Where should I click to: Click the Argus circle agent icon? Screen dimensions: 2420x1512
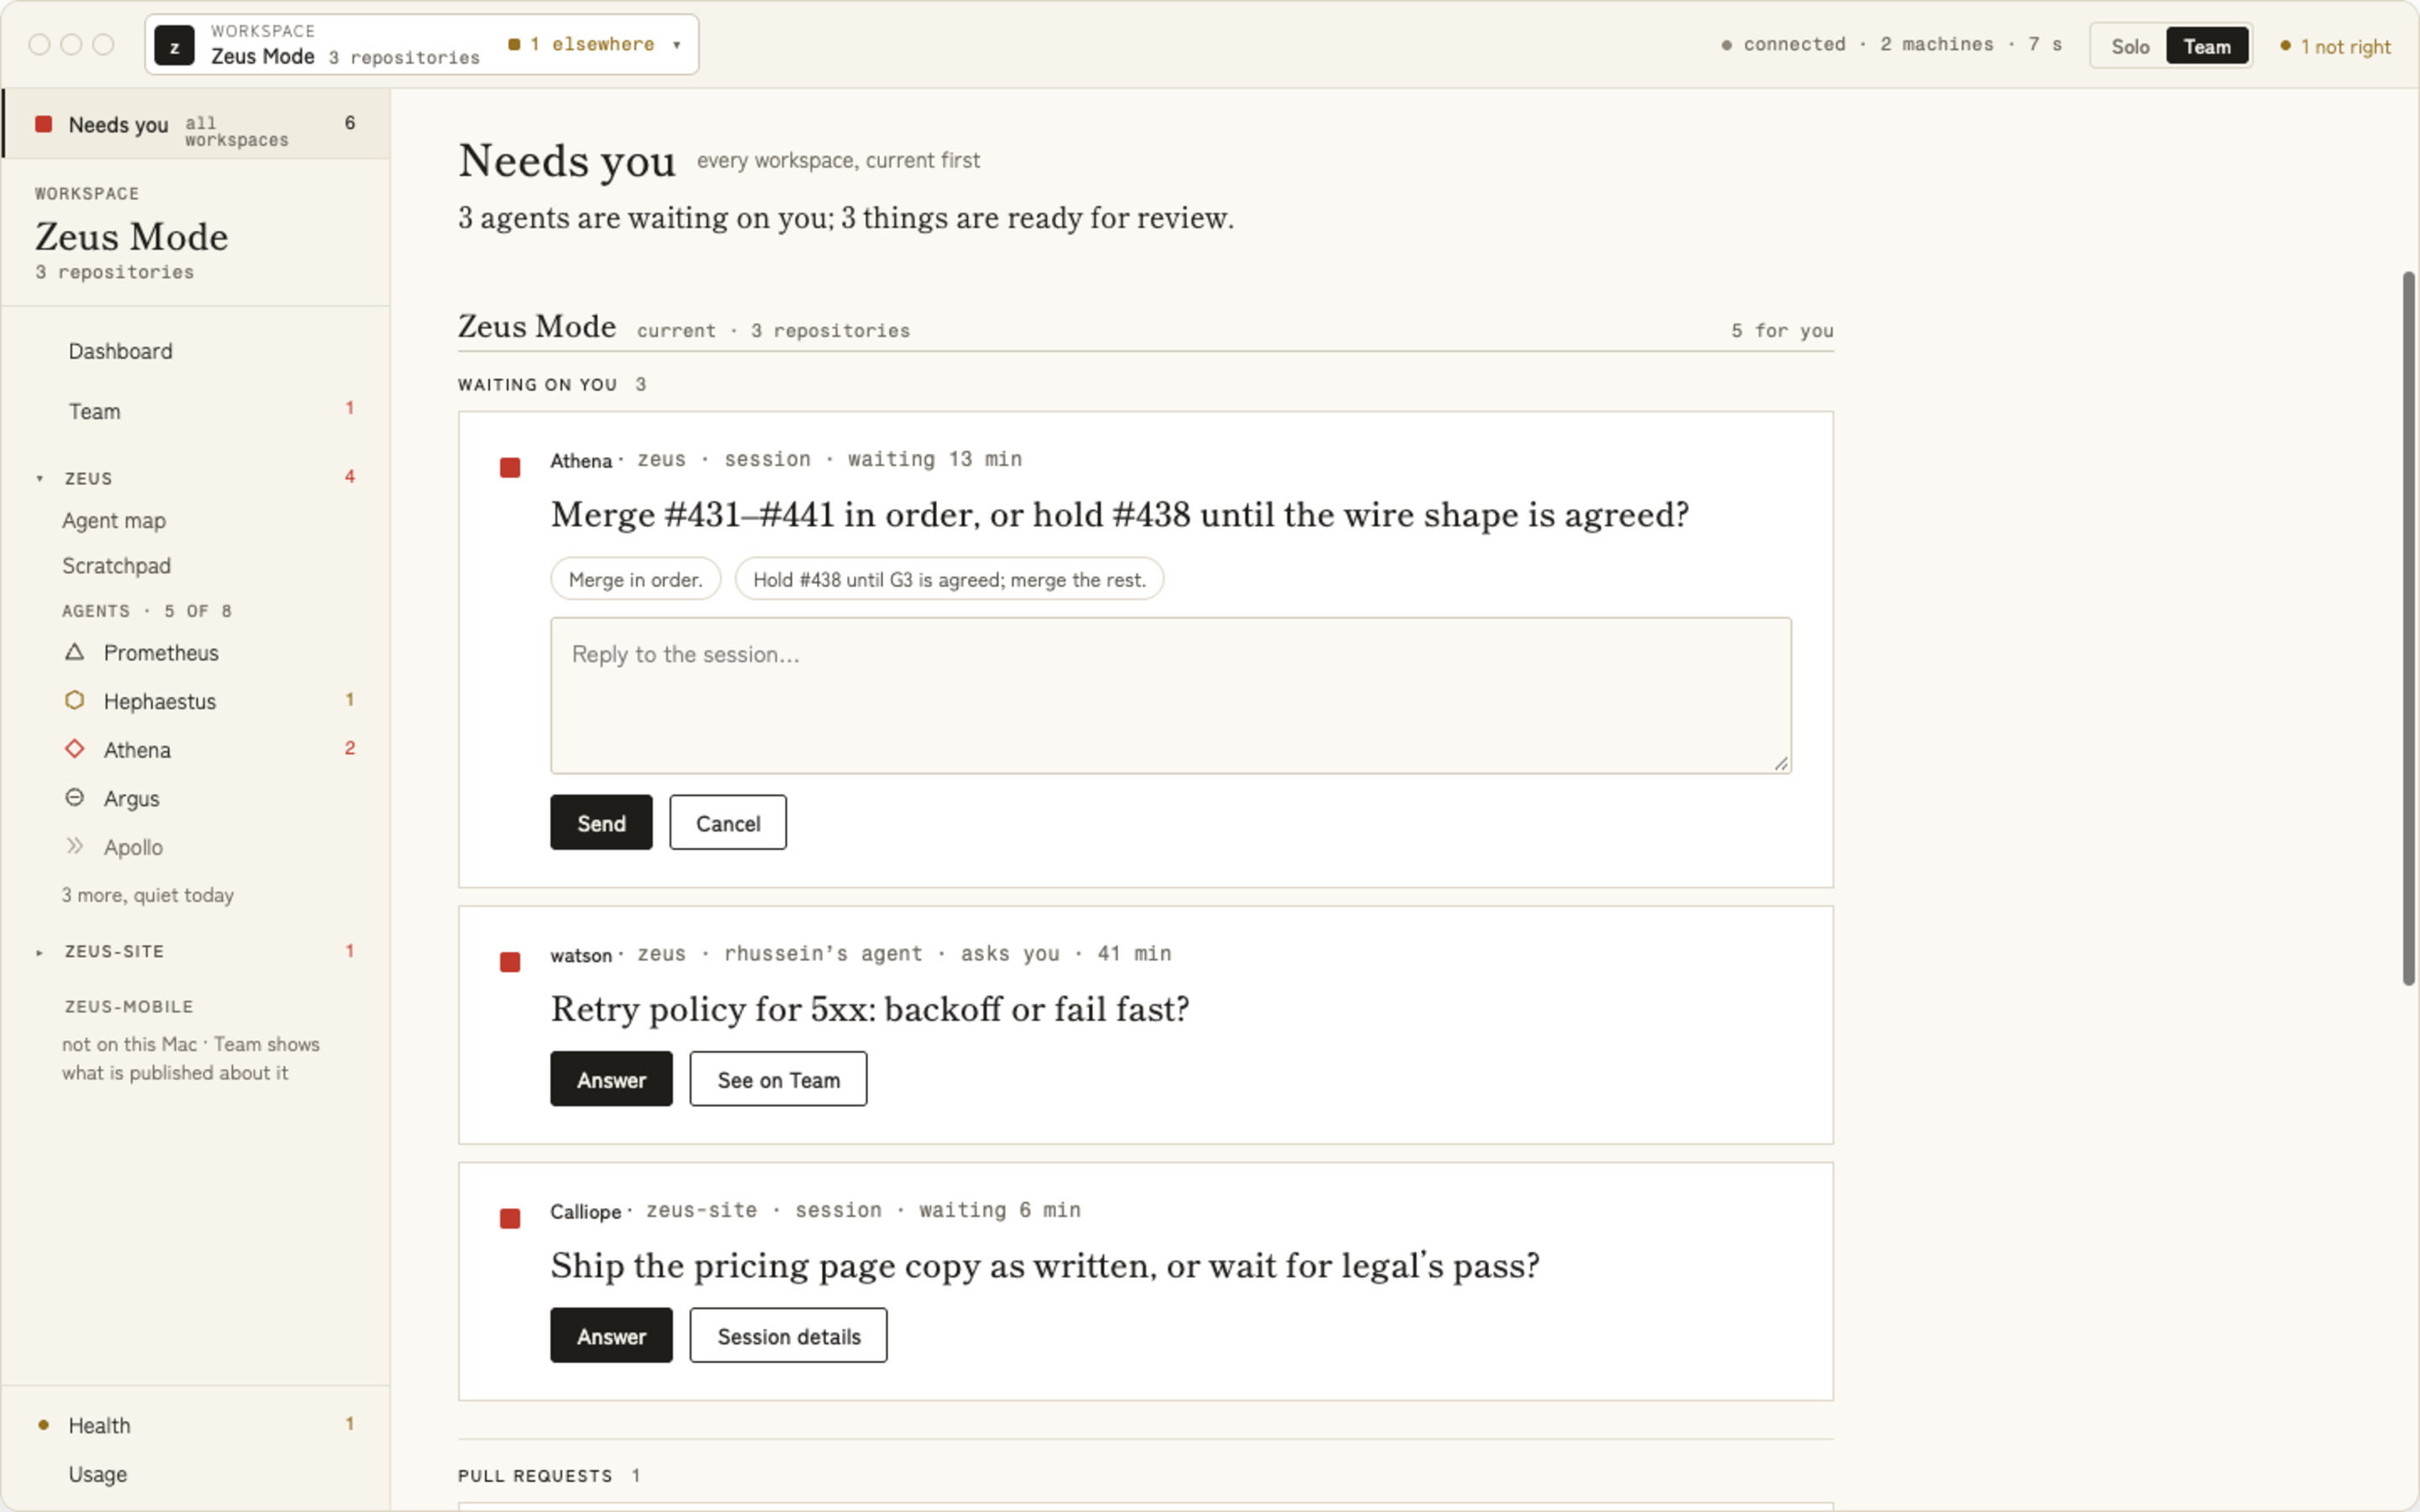click(x=74, y=797)
